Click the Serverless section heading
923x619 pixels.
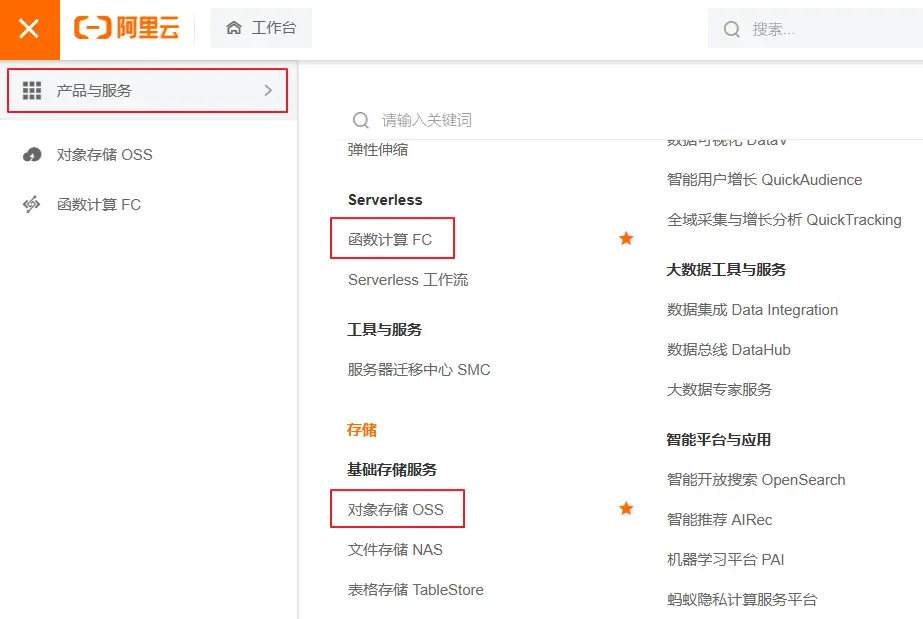tap(385, 199)
